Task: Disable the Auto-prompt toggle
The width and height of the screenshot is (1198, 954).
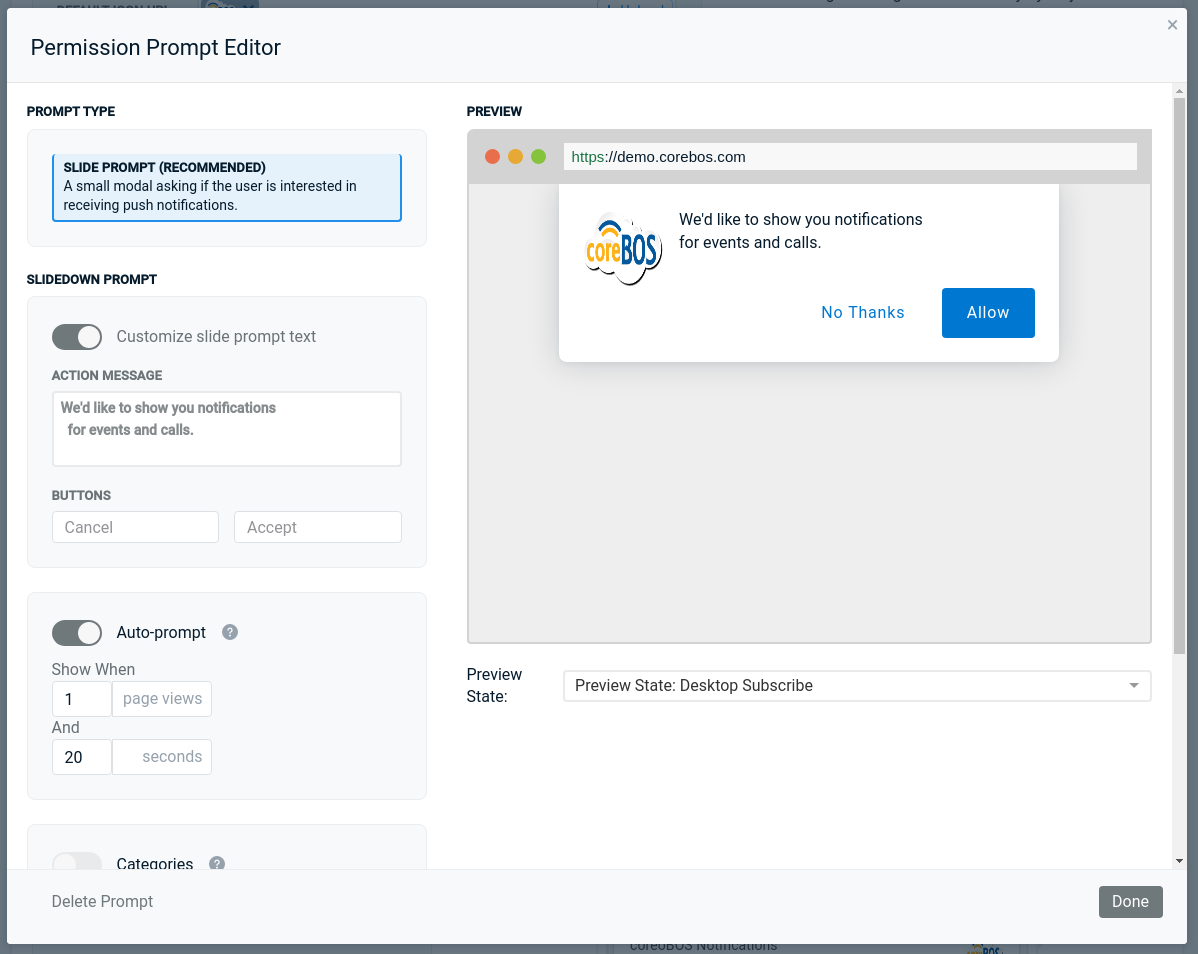Action: (x=77, y=633)
